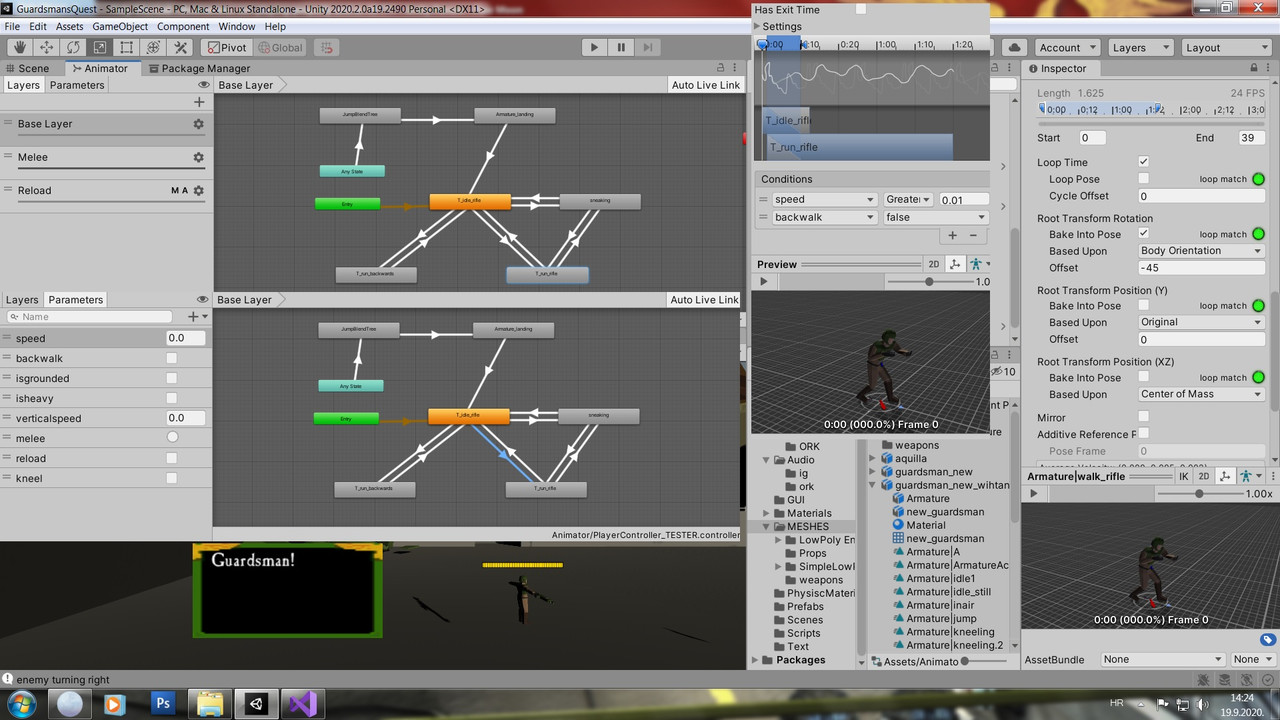Screen dimensions: 1280x720
Task: Play the transition Preview animation
Action: click(x=764, y=282)
